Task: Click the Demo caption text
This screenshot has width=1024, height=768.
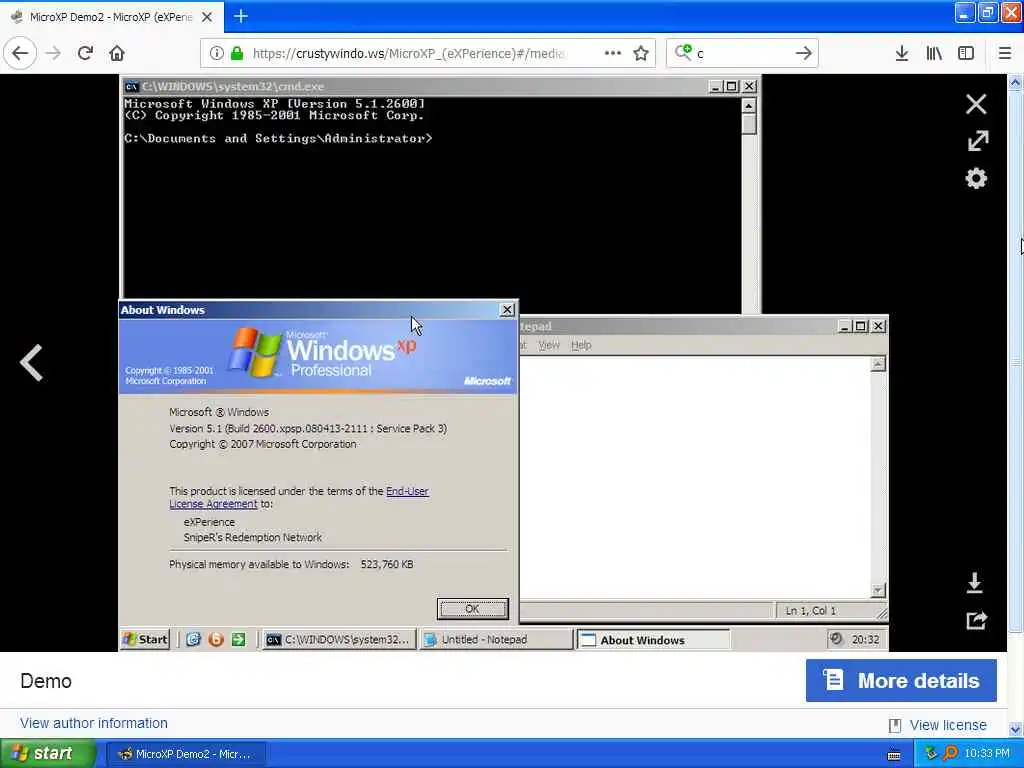Action: pyautogui.click(x=46, y=680)
